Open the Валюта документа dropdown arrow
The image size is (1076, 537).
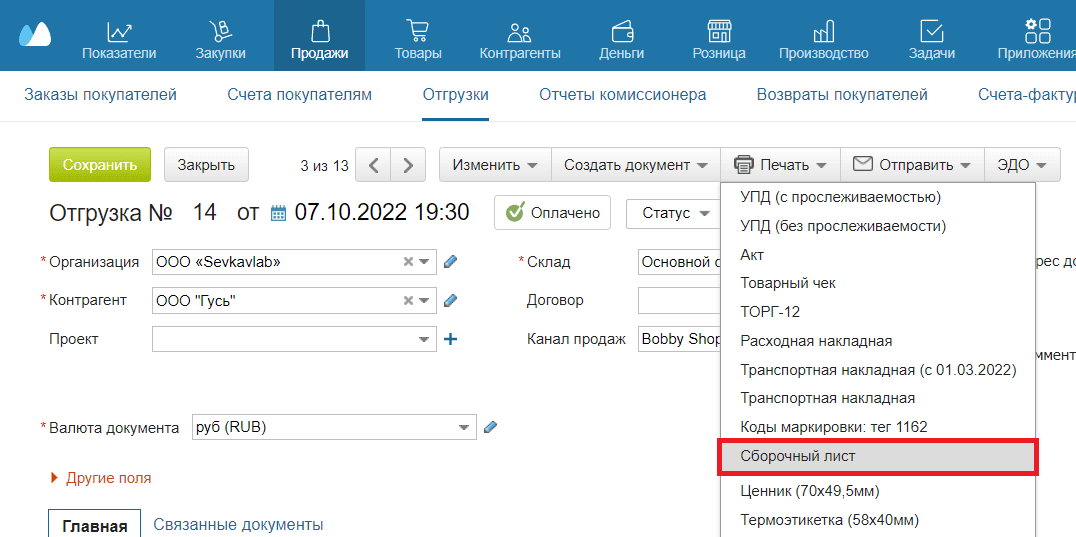pyautogui.click(x=464, y=428)
